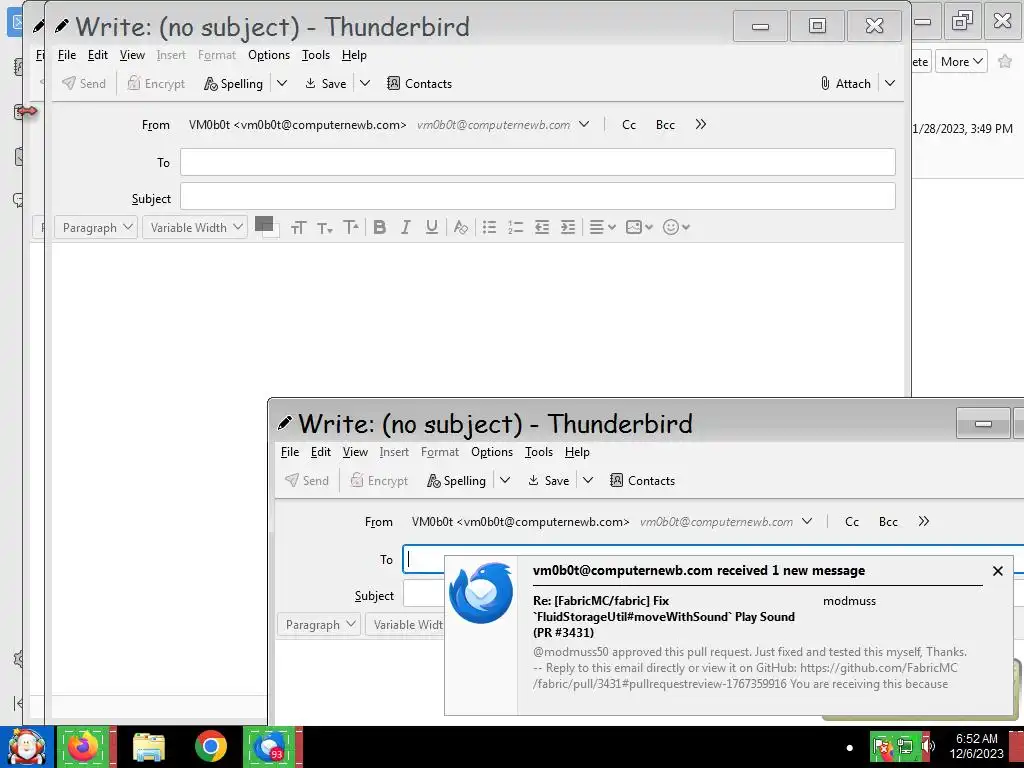The height and width of the screenshot is (768, 1024).
Task: Dismiss the new message notification
Action: click(997, 571)
